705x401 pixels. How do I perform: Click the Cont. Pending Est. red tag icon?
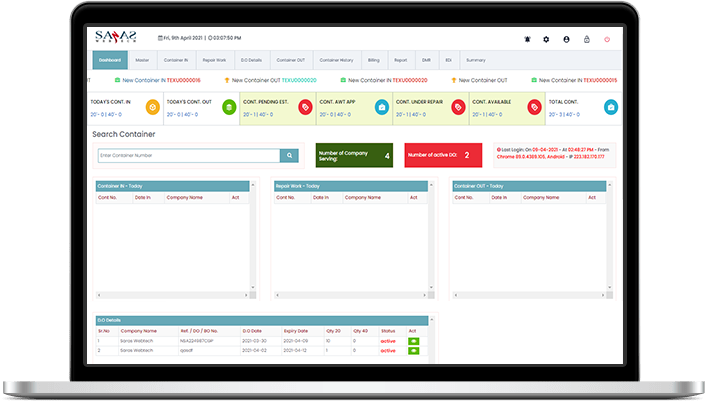point(305,107)
